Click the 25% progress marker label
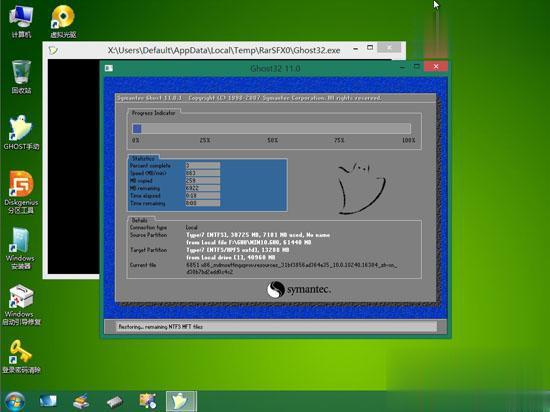Viewport: 550px width, 412px height. [205, 140]
